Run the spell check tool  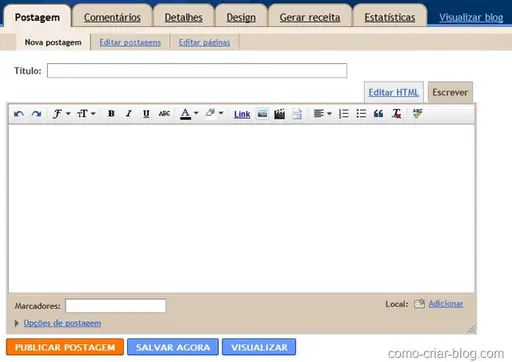[x=417, y=114]
